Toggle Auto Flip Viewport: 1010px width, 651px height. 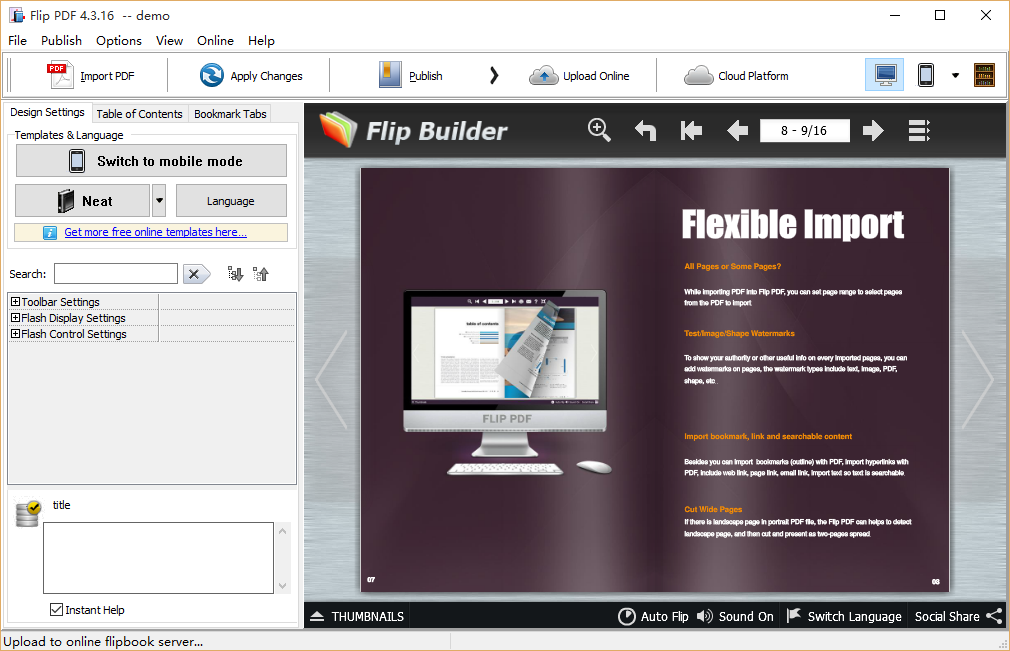653,616
